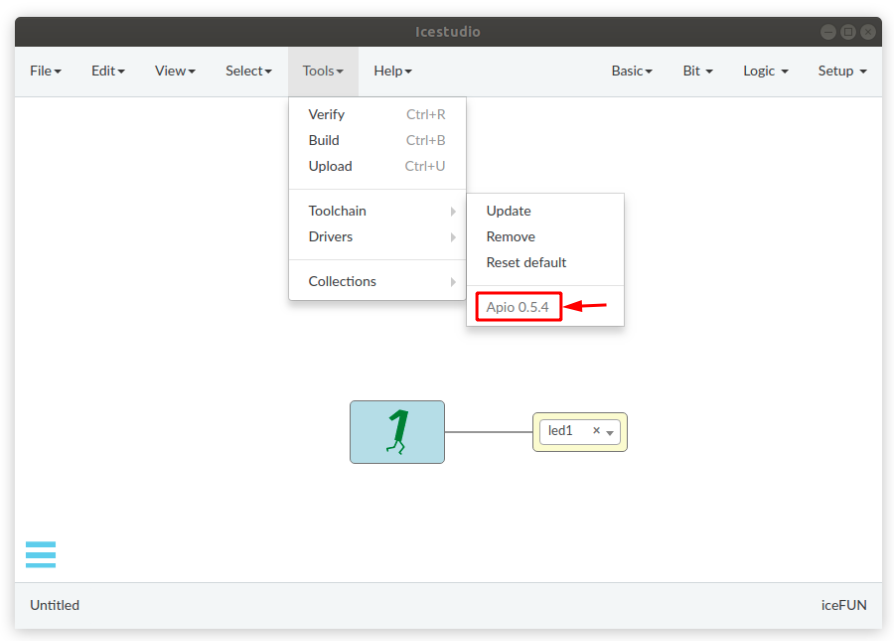Select Verify from the Tools menu

327,114
